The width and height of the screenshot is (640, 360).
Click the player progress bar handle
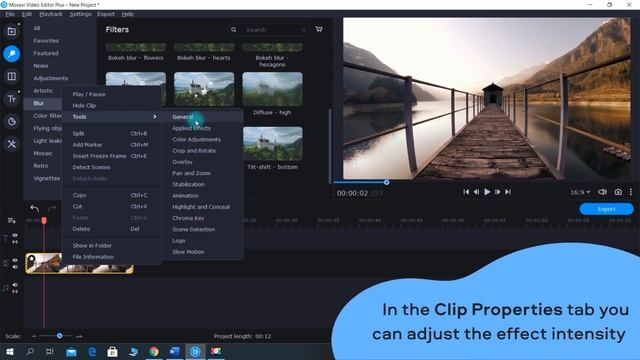click(386, 182)
